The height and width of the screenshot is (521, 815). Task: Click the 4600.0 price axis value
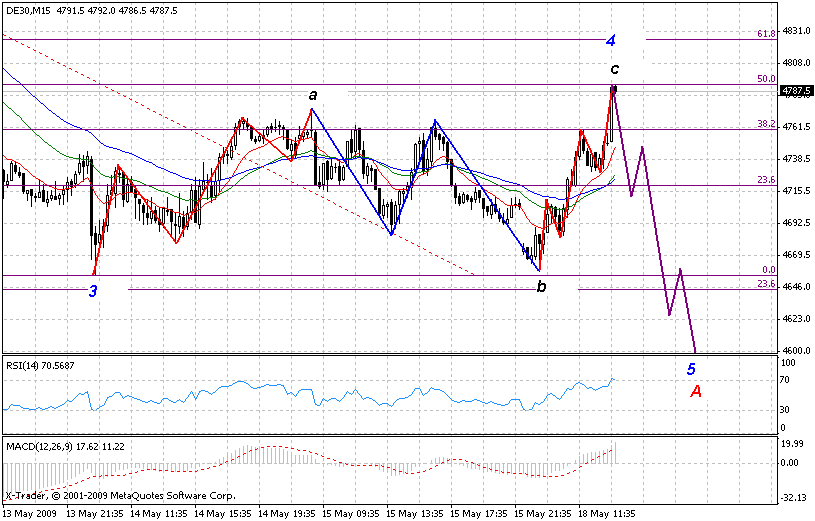pyautogui.click(x=797, y=350)
